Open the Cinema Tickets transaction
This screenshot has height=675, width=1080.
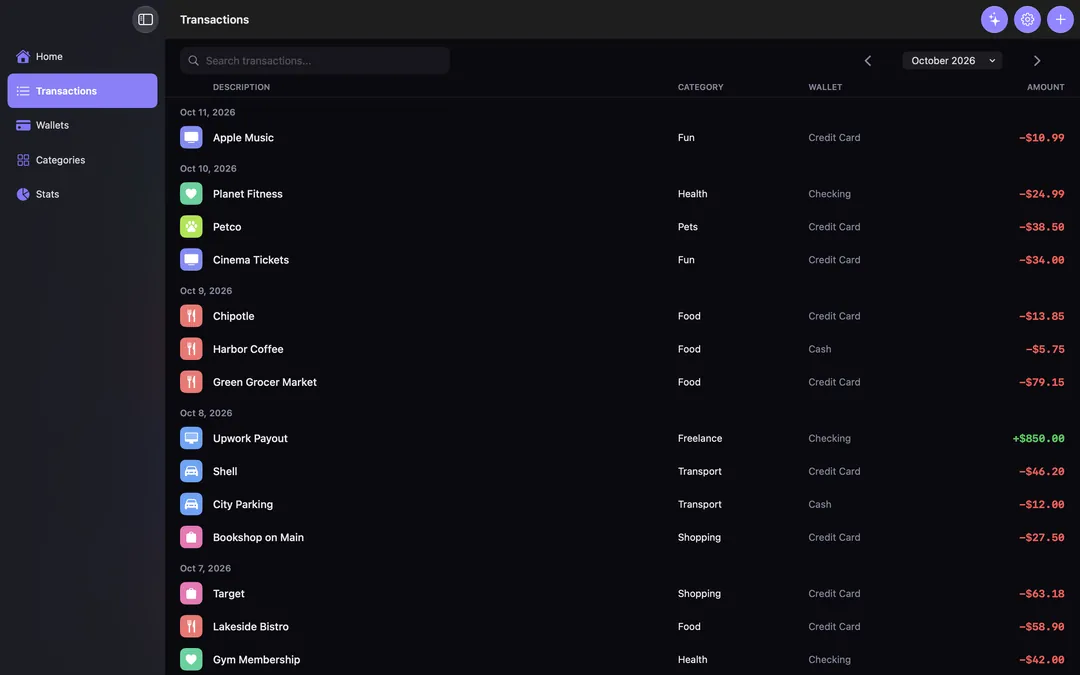pos(622,260)
